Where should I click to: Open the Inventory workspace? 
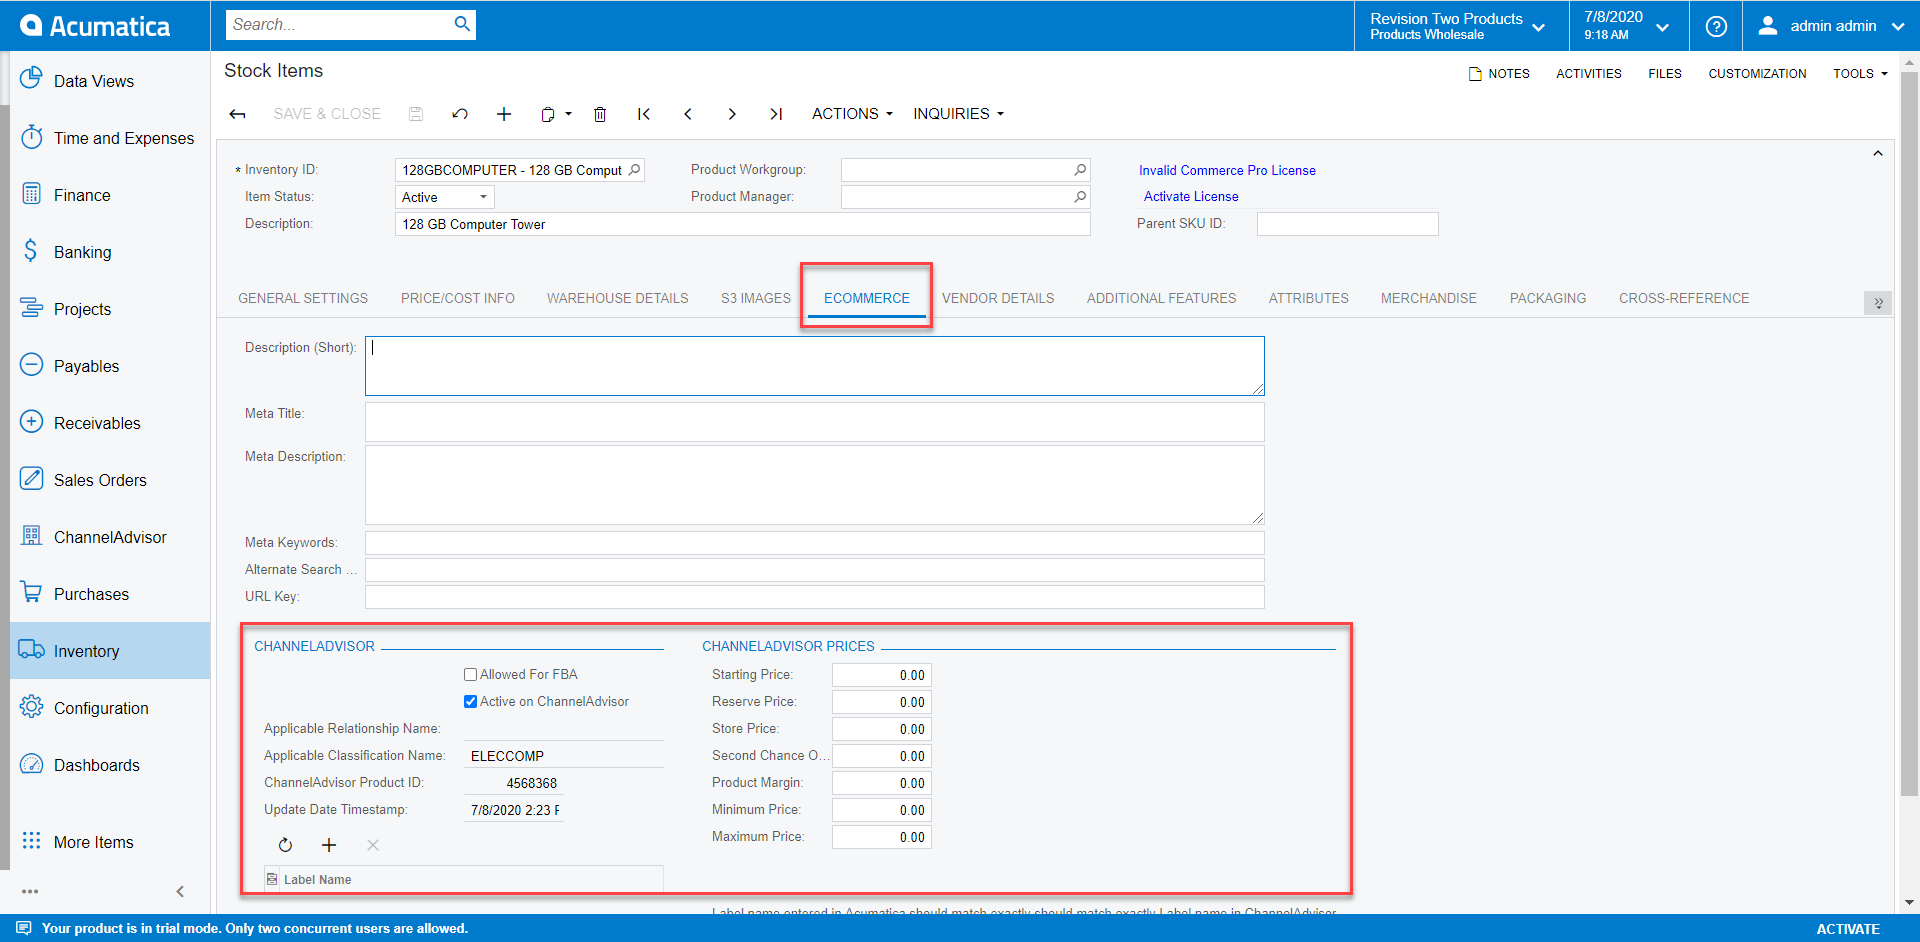[x=110, y=651]
